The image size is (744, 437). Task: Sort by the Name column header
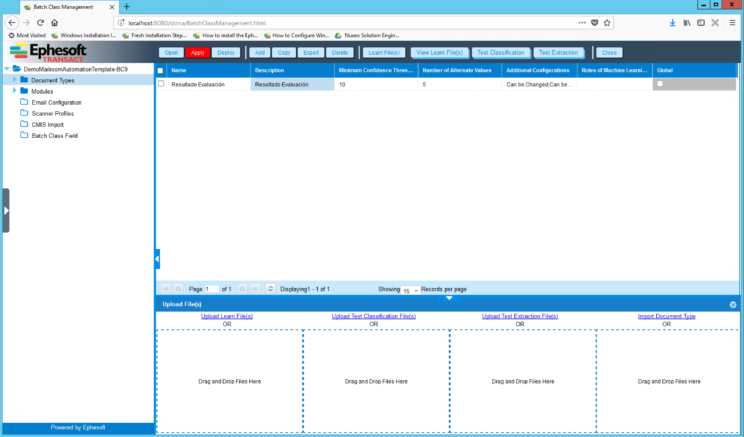pyautogui.click(x=208, y=70)
